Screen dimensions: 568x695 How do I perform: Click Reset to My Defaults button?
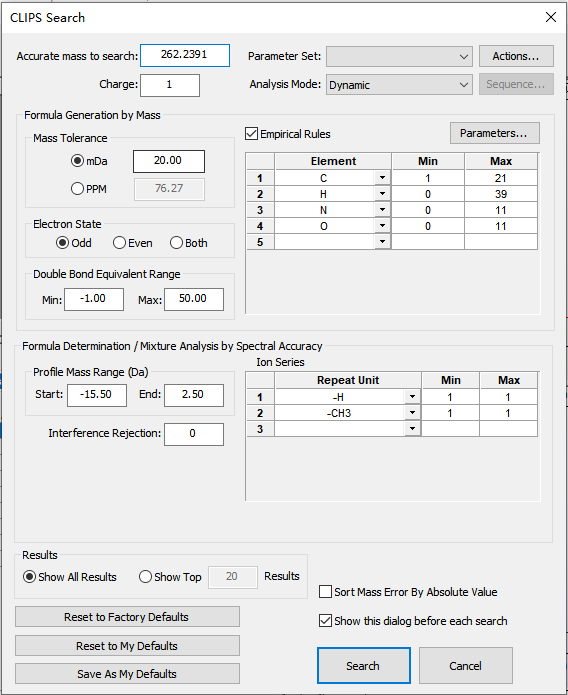(127, 646)
